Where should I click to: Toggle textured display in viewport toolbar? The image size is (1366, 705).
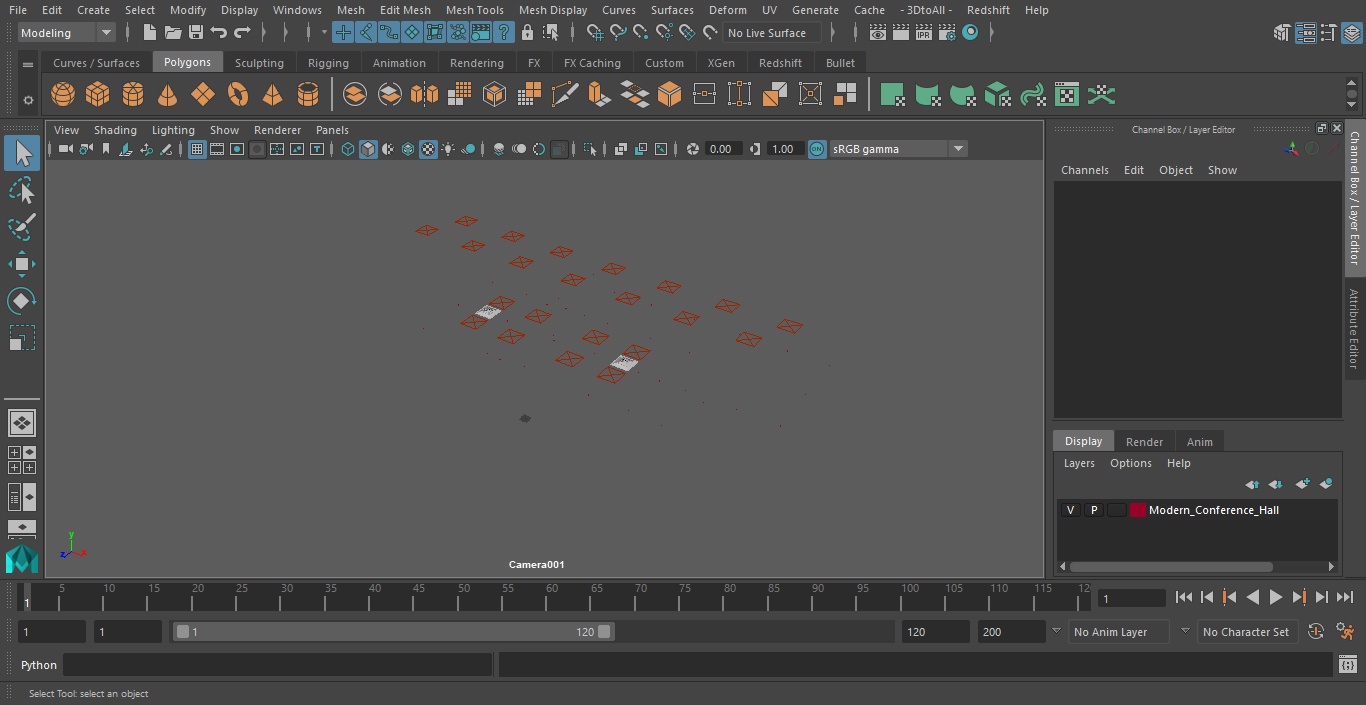[x=428, y=149]
